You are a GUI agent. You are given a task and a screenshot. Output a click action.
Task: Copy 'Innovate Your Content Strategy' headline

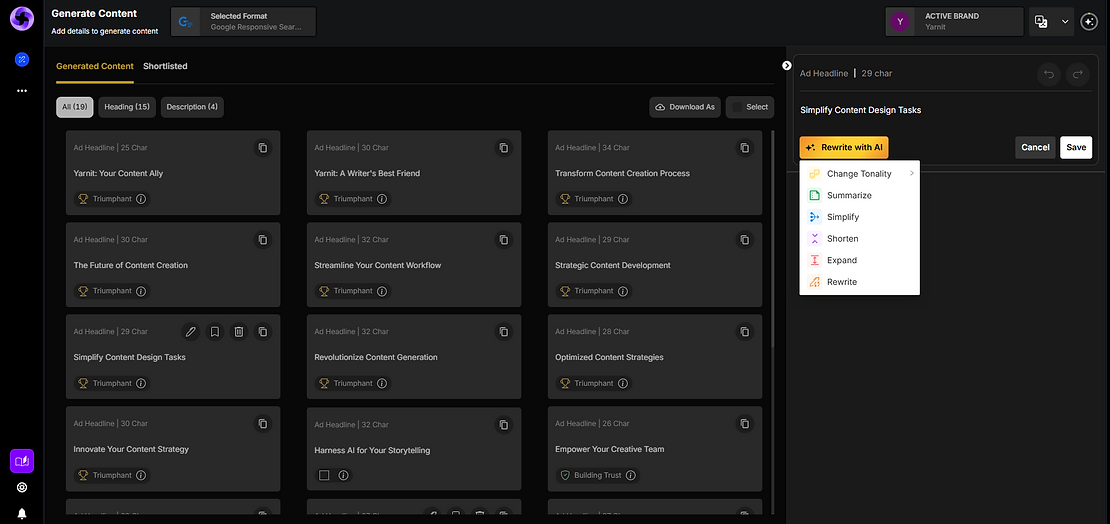[263, 423]
